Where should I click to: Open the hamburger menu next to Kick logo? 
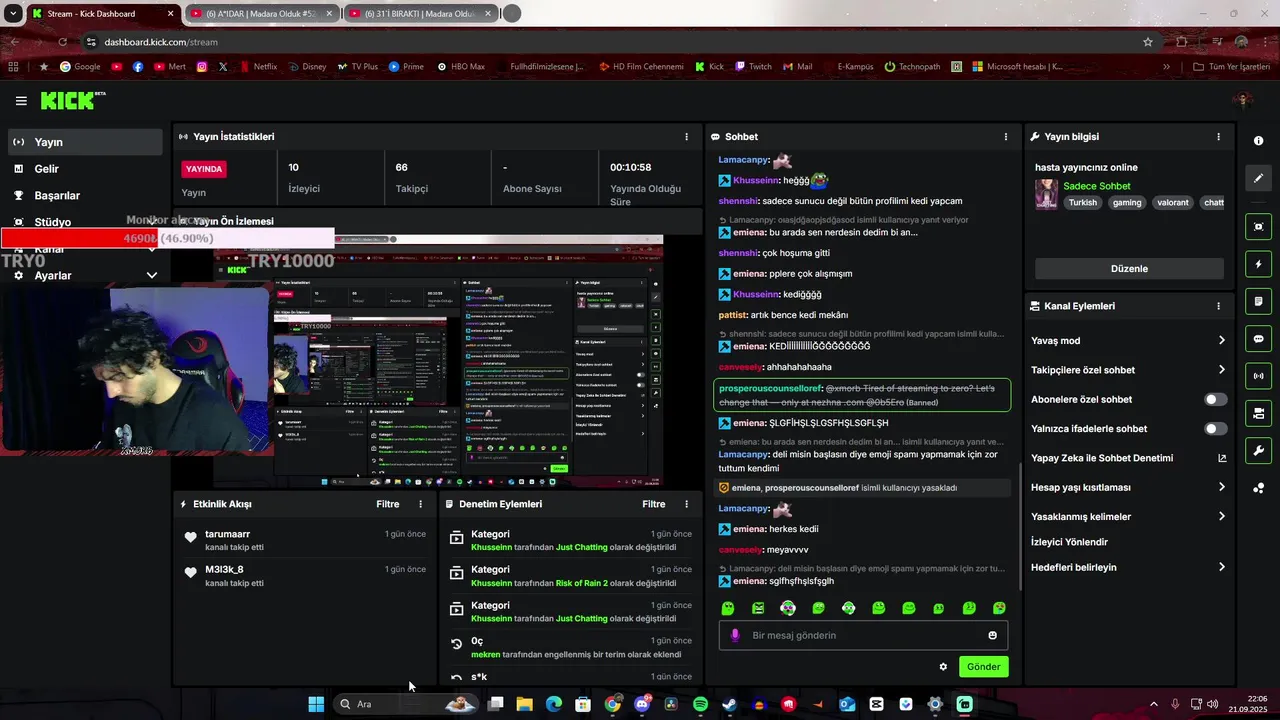coord(21,101)
